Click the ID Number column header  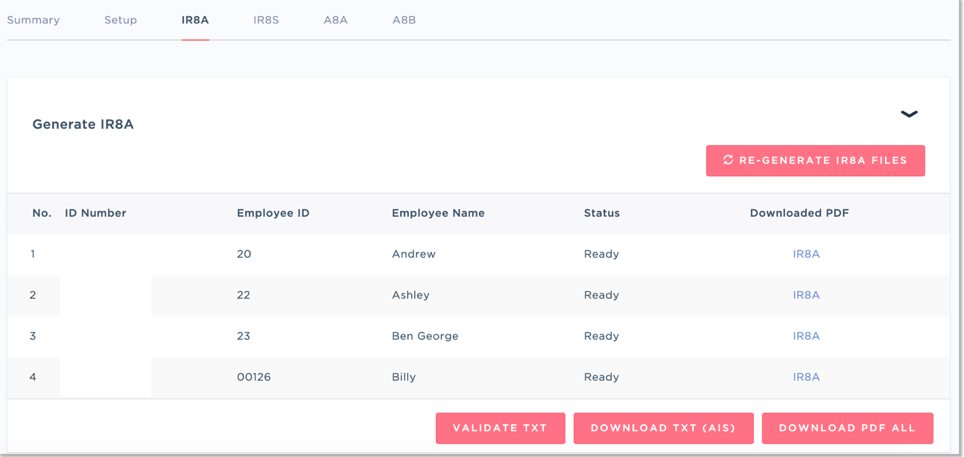point(95,213)
